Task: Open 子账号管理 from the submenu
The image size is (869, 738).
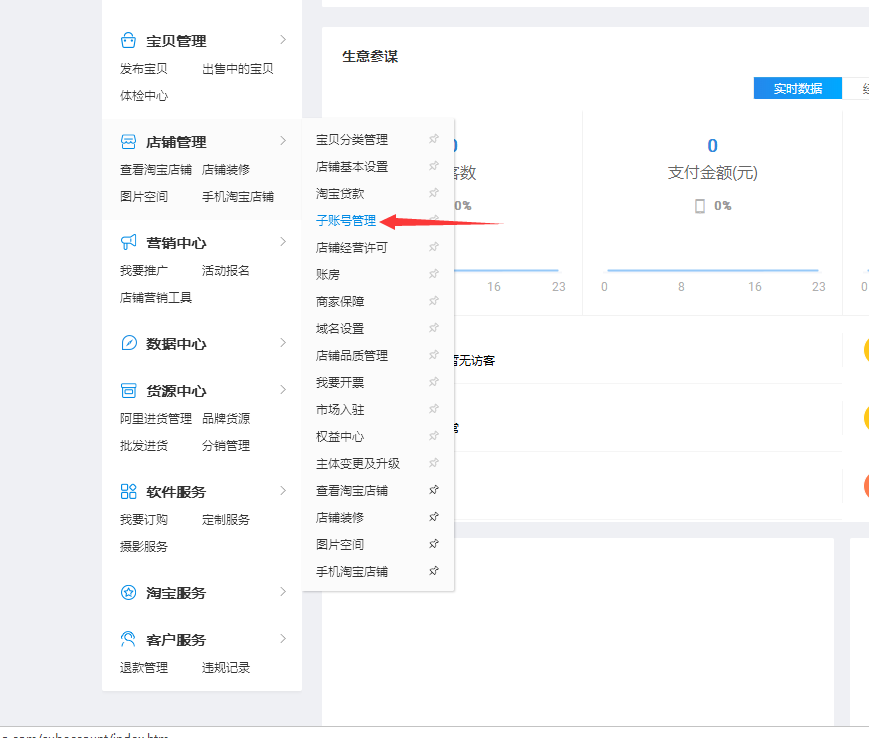Action: tap(346, 221)
